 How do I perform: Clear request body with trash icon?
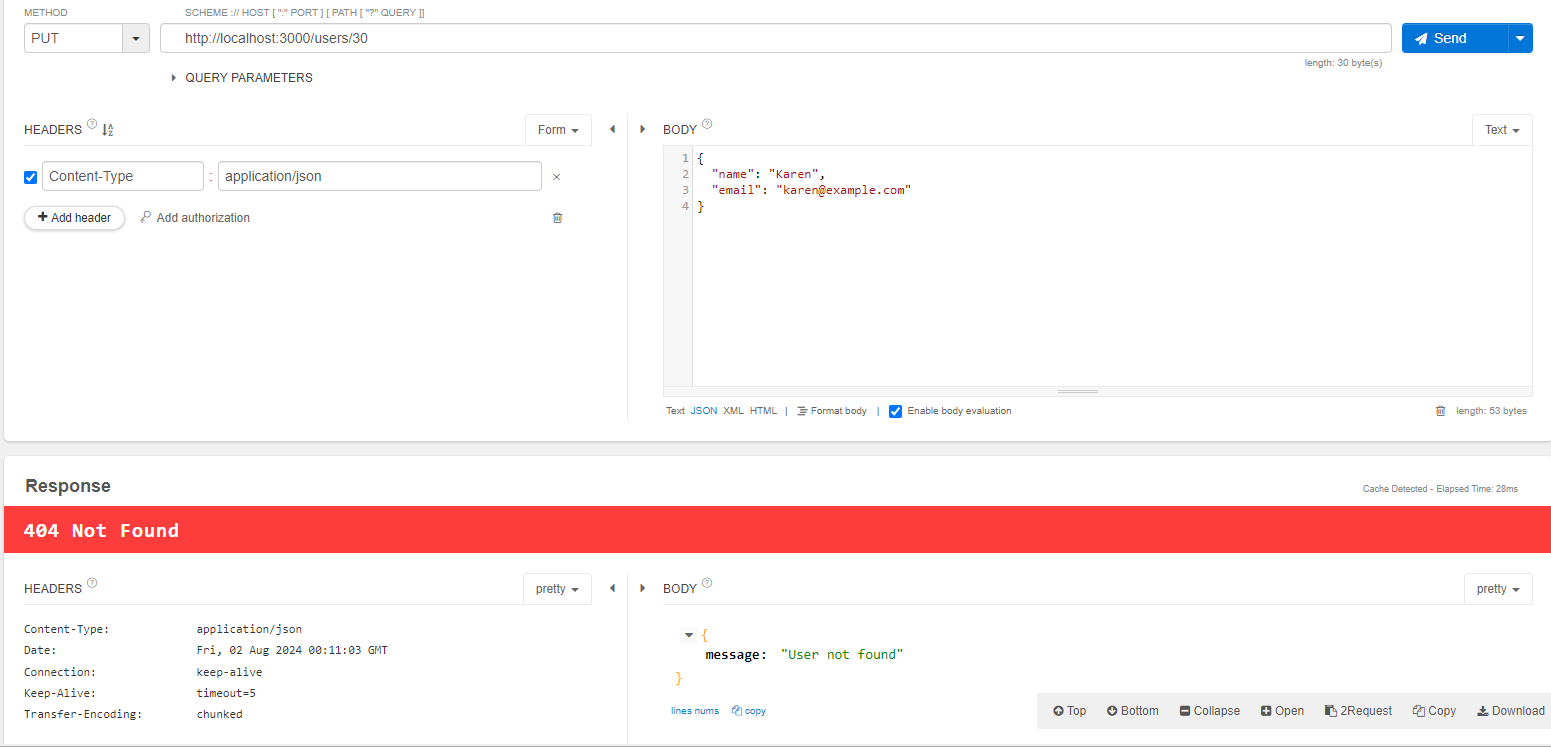pyautogui.click(x=1441, y=411)
